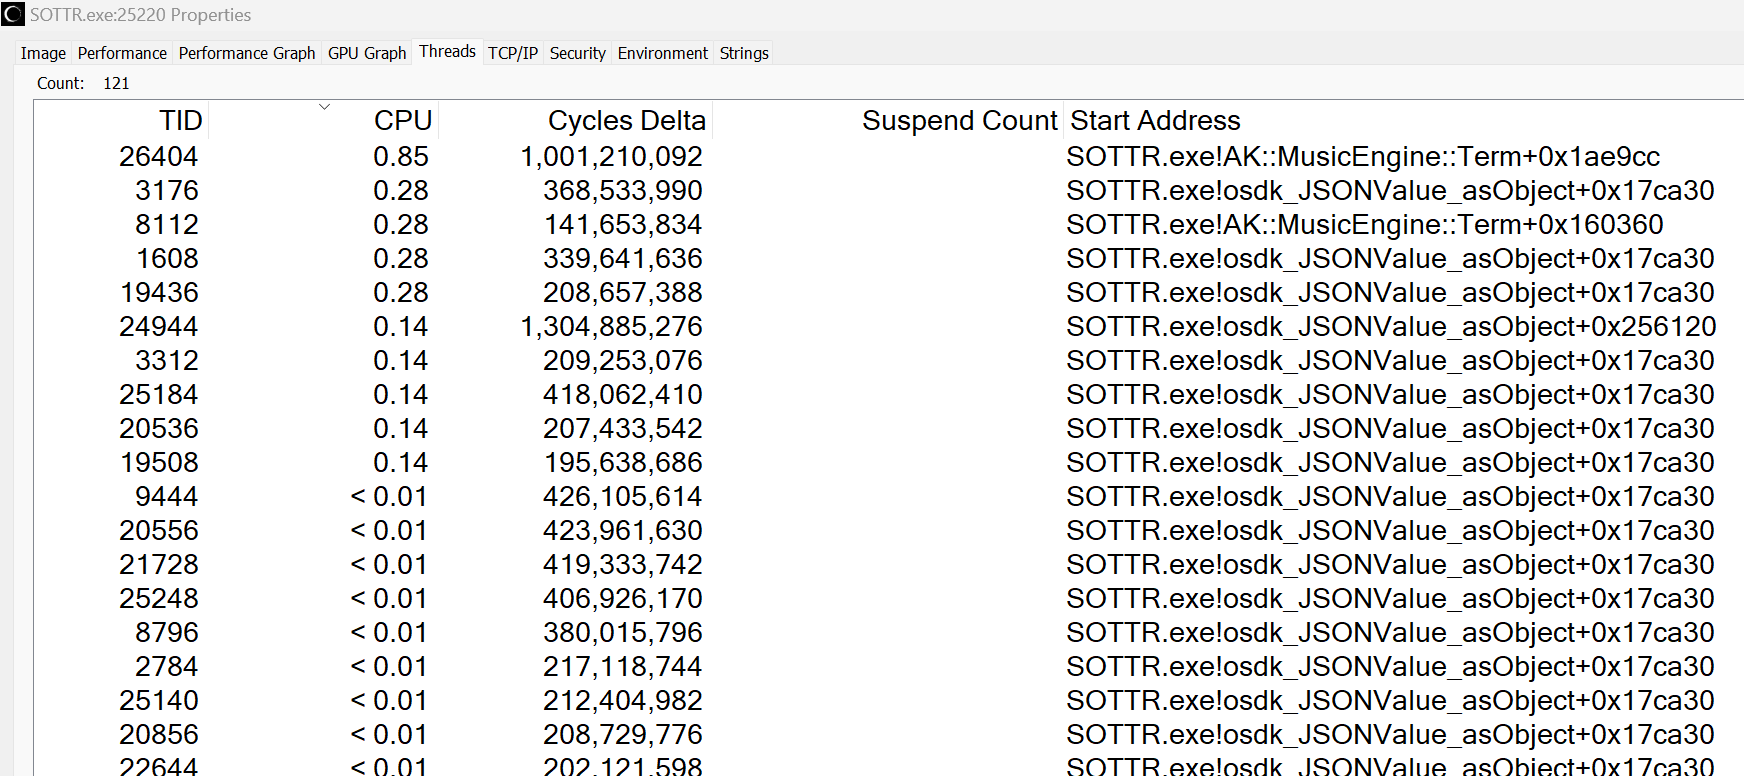Click Cycles Delta value 426,105,614
Screen dimensions: 1744x776
tap(623, 496)
